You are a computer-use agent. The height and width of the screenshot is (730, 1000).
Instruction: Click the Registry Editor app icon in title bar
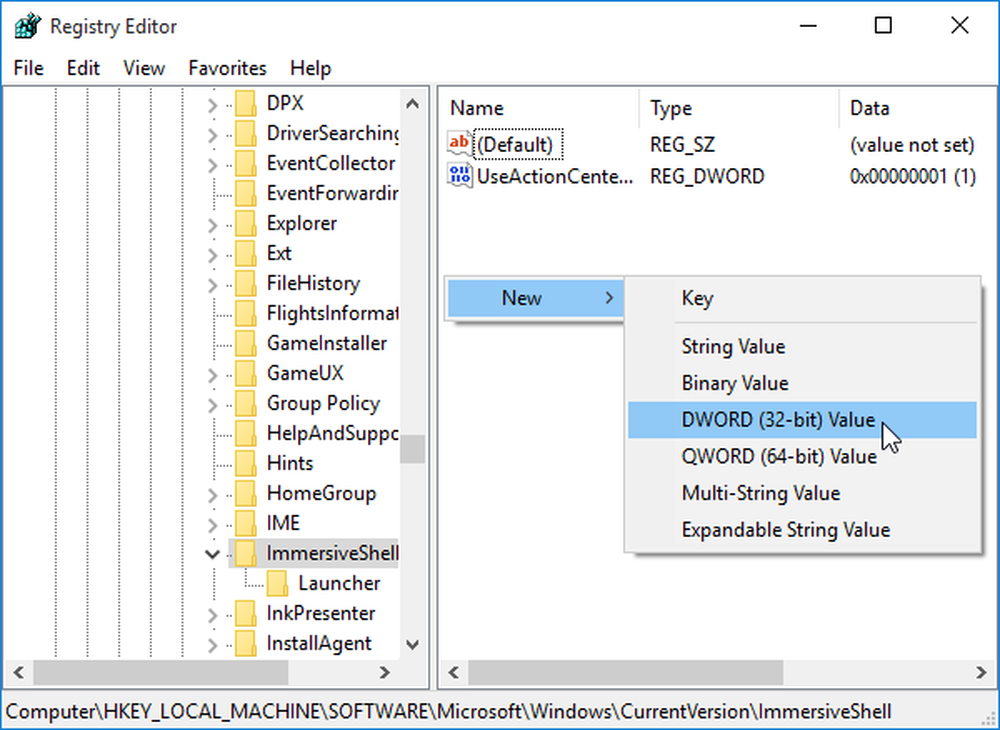pos(27,26)
